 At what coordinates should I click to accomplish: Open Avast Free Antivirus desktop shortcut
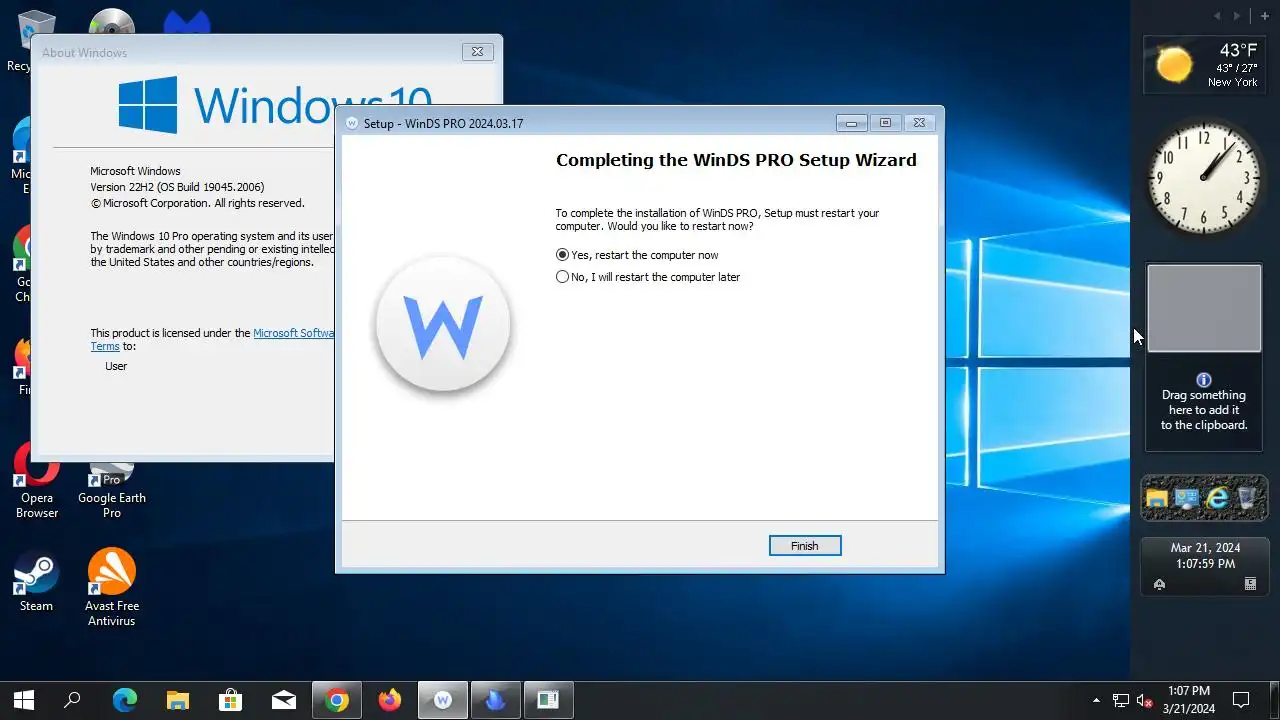(112, 588)
